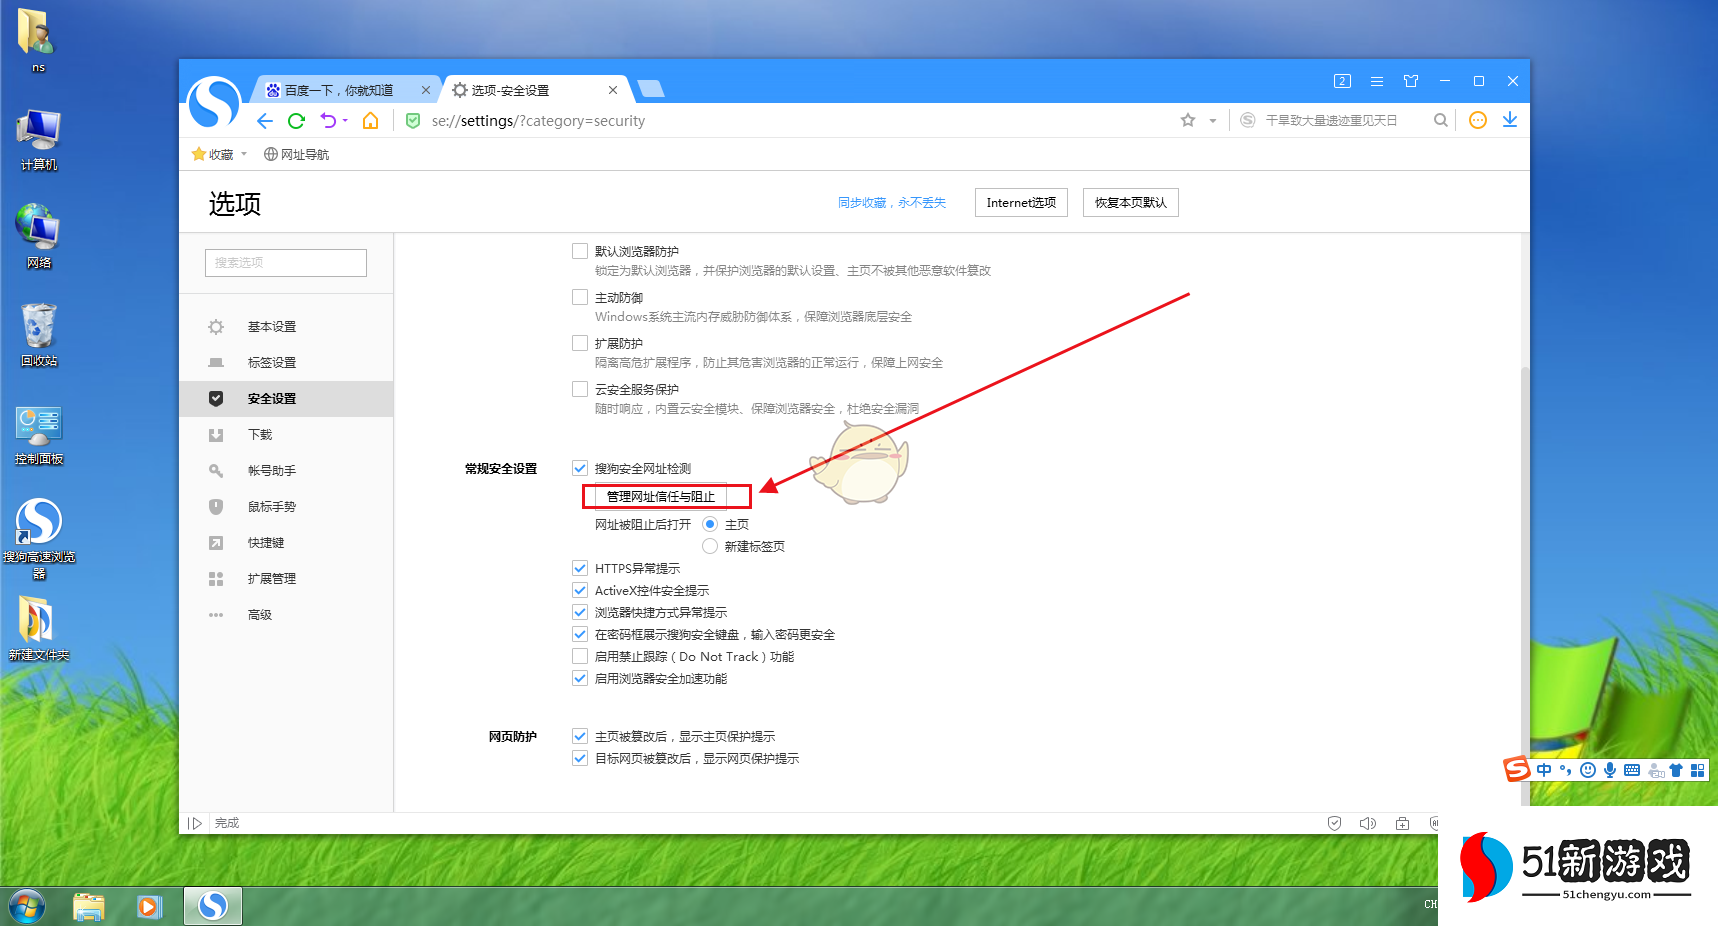Image resolution: width=1718 pixels, height=926 pixels.
Task: Click the green security shield icon before URL
Action: point(412,120)
